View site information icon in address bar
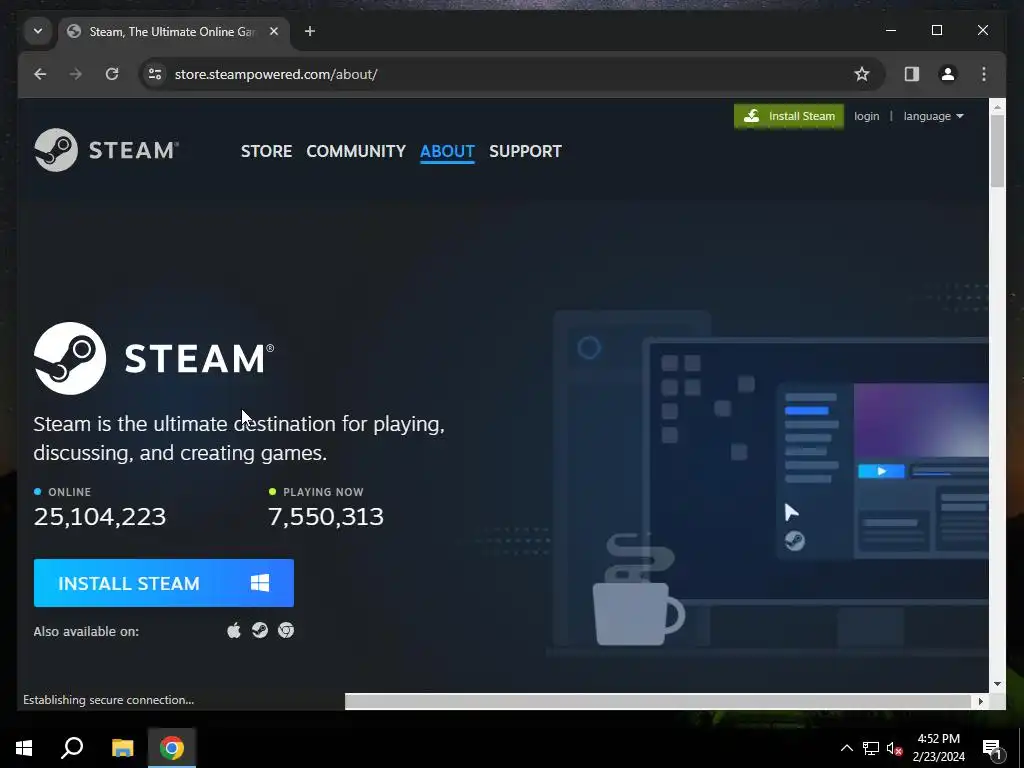The image size is (1024, 768). (x=155, y=74)
